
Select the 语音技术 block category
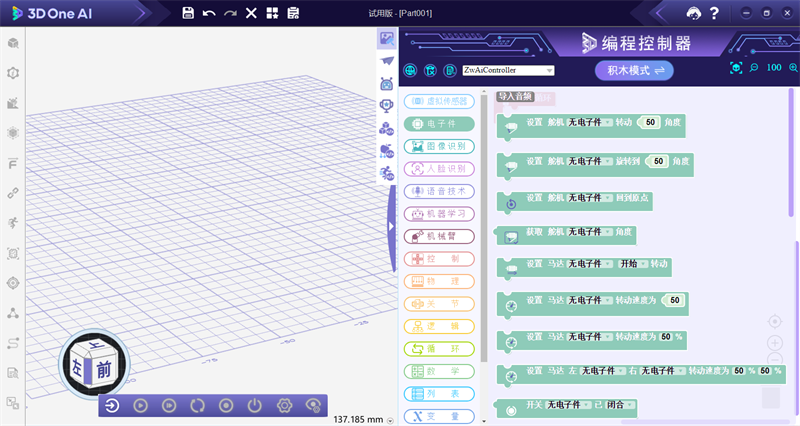click(x=439, y=191)
